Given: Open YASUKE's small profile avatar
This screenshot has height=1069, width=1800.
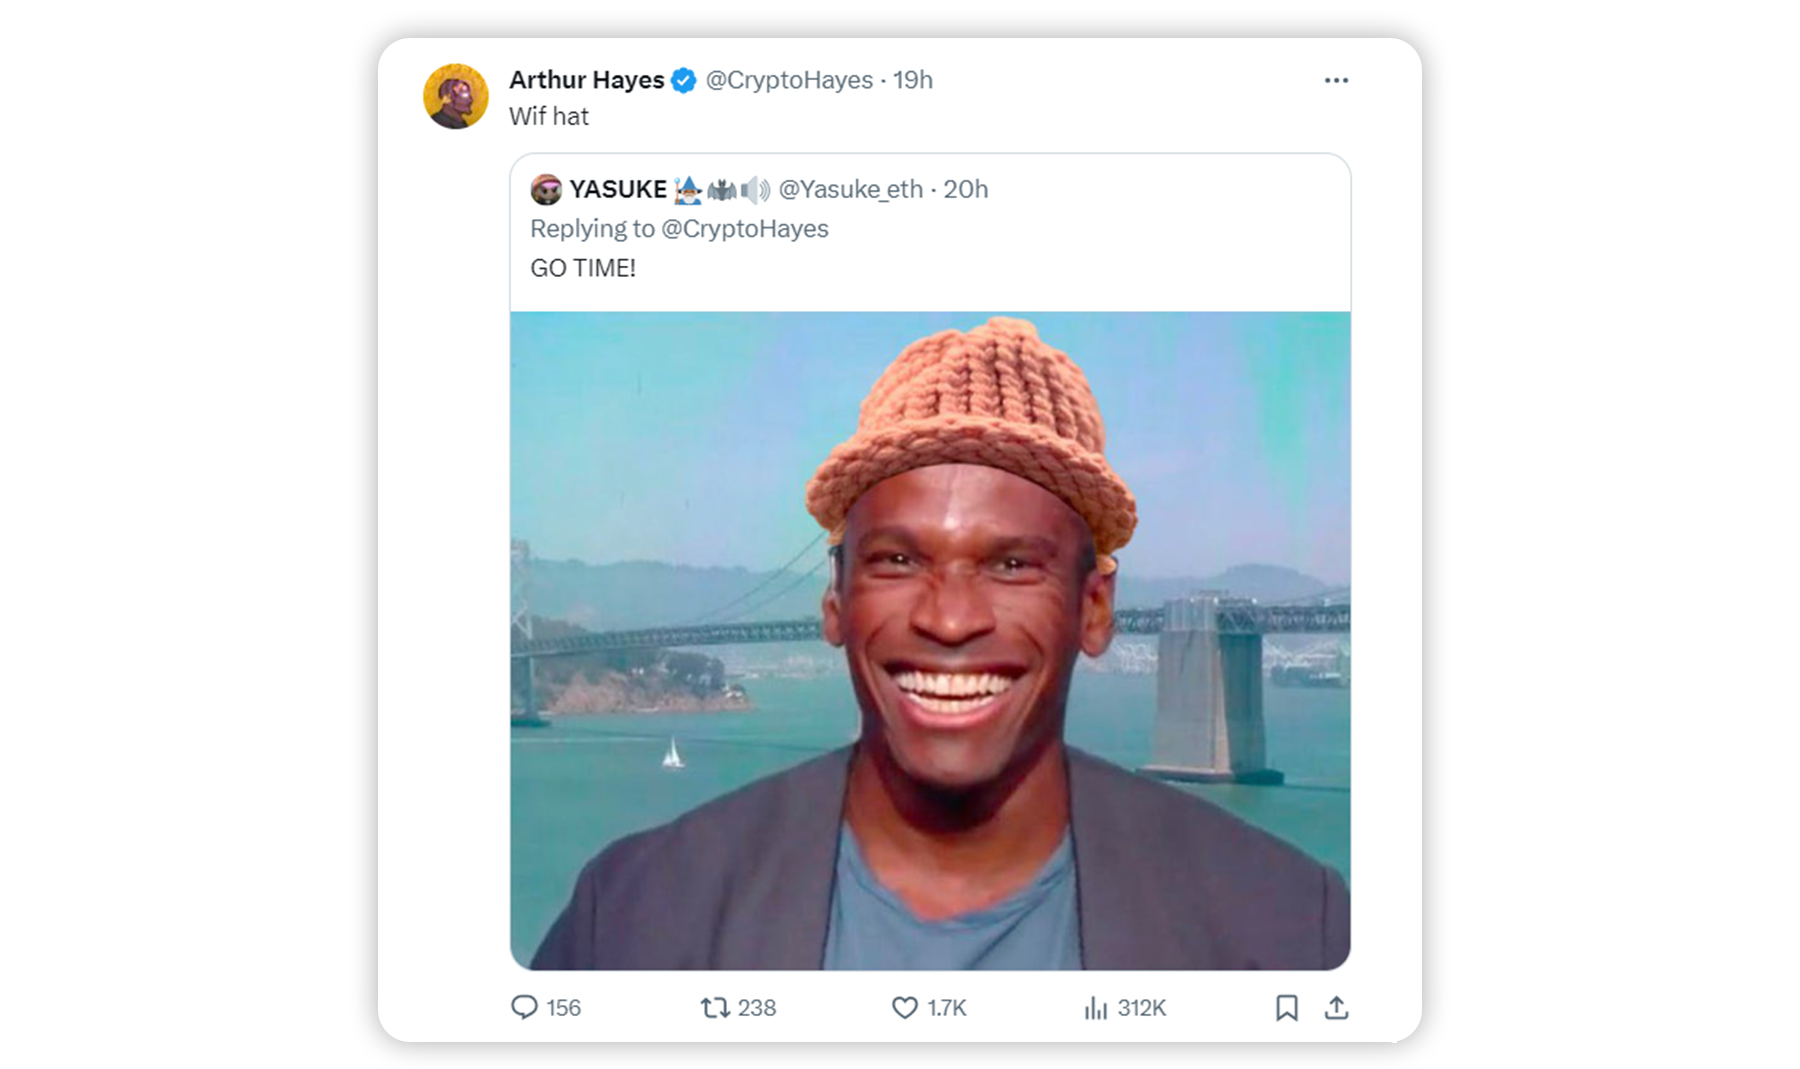Looking at the screenshot, I should (546, 189).
